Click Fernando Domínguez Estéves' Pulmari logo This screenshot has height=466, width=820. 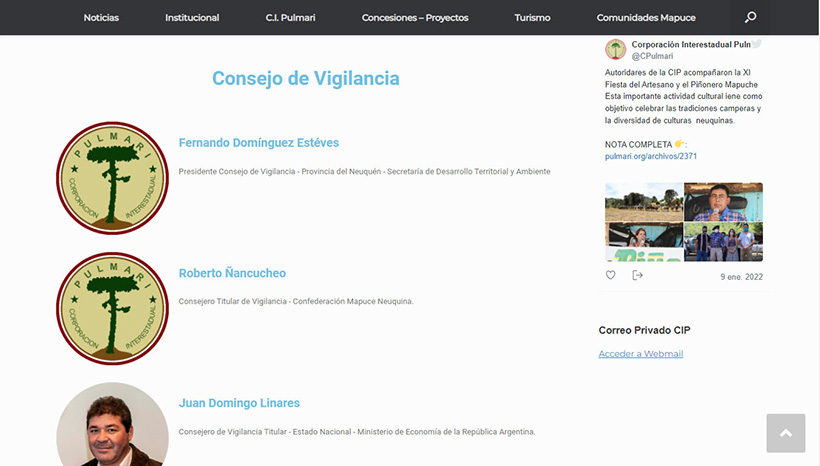(112, 178)
